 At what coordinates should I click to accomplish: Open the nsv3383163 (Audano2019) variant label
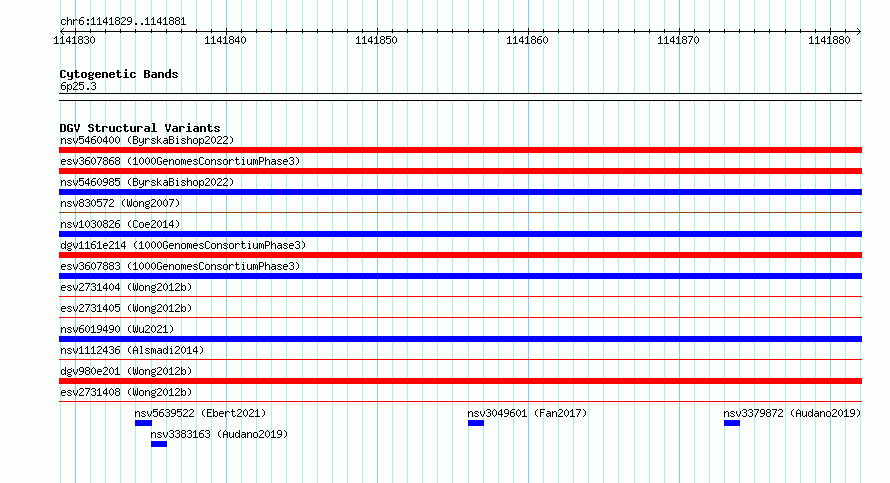219,434
